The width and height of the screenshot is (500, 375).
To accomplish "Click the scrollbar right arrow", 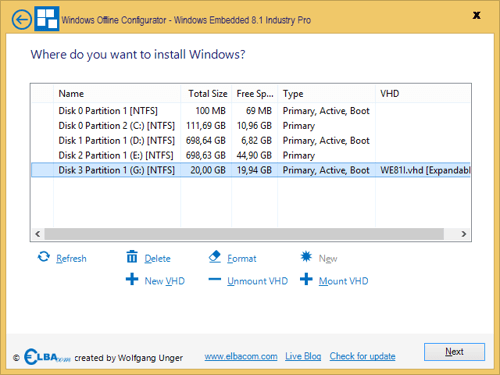I will (x=464, y=234).
